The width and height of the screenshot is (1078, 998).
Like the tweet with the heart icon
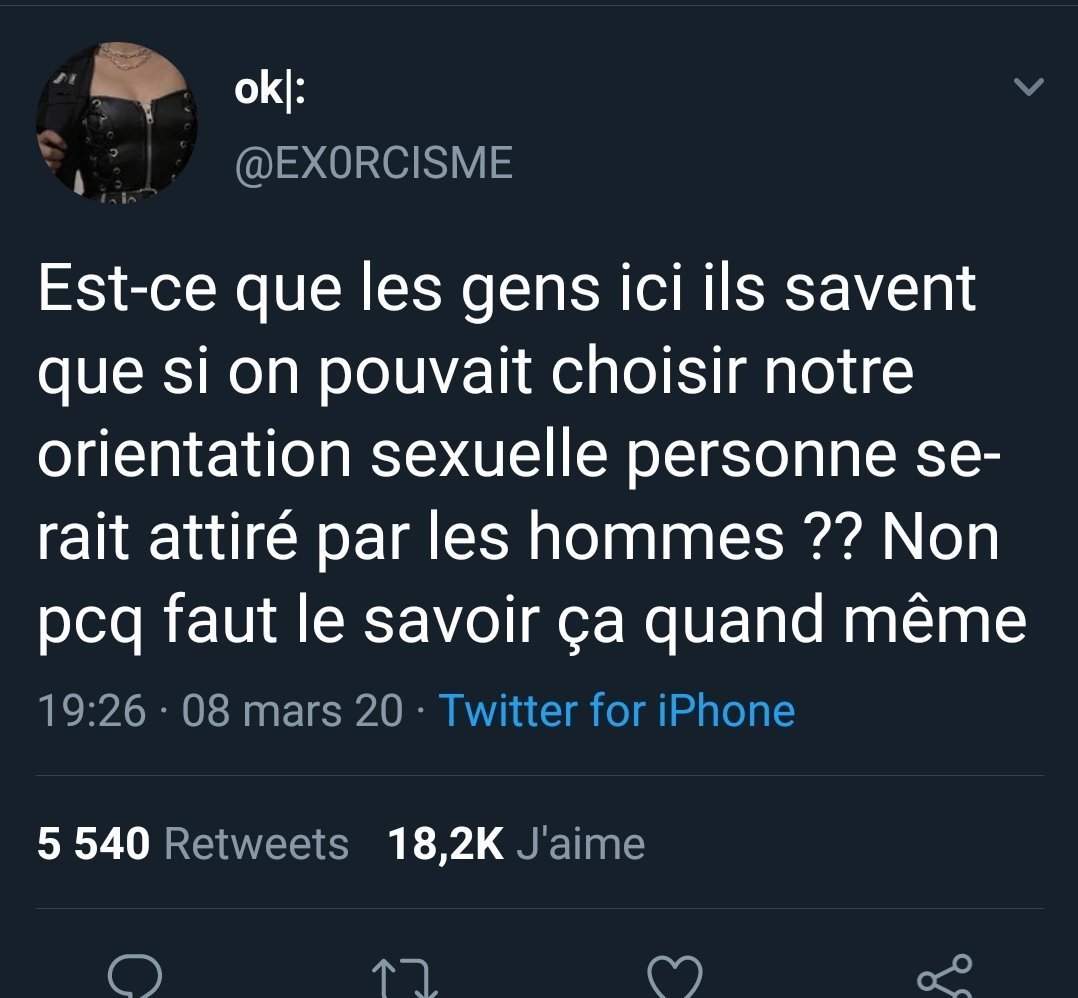pyautogui.click(x=675, y=977)
